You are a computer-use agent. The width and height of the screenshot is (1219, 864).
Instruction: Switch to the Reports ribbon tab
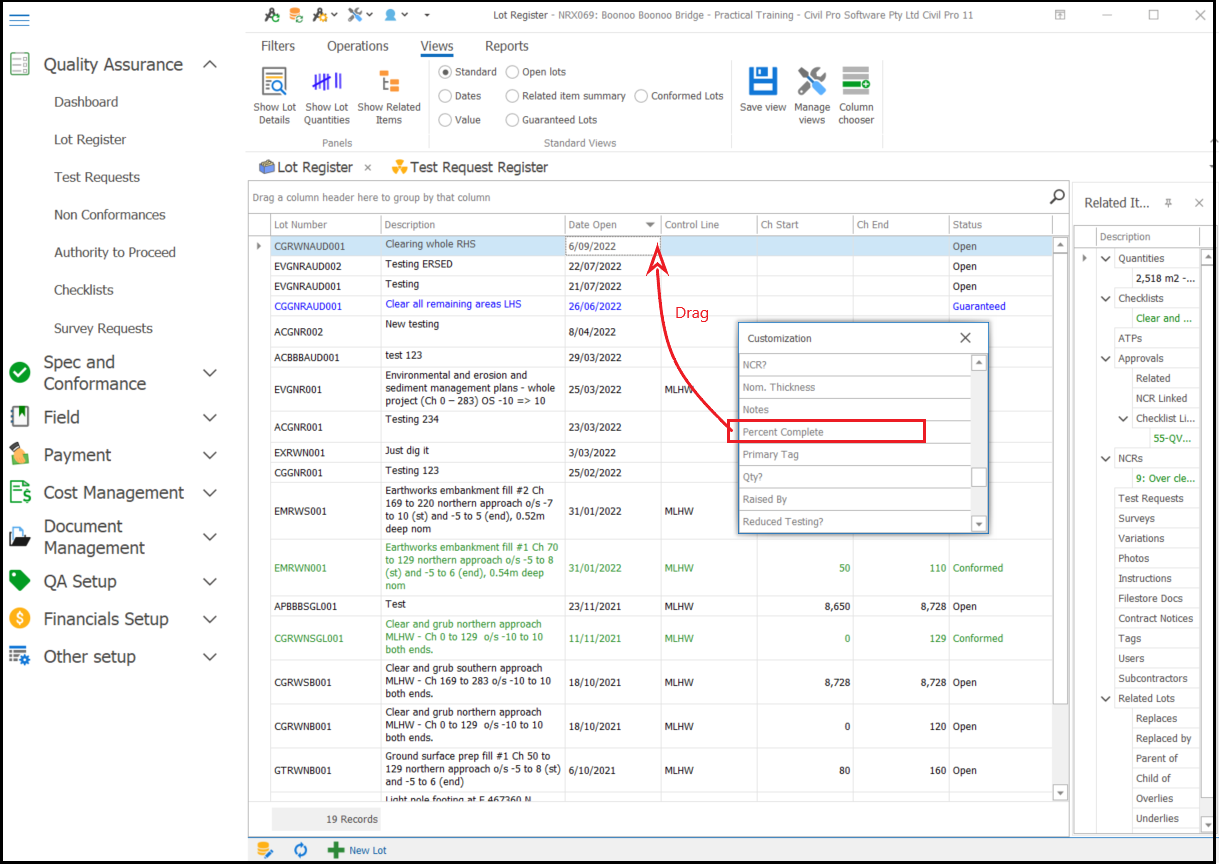(506, 46)
